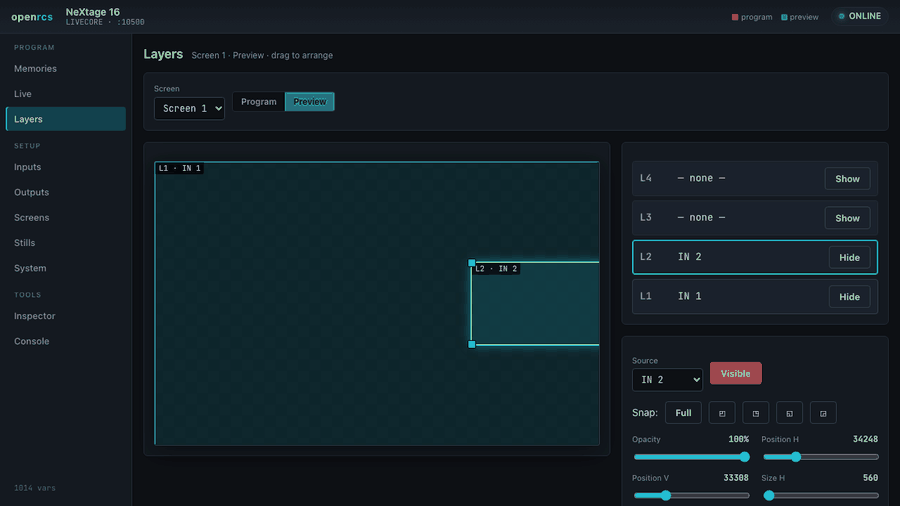
Task: Click the Layers page heading
Action: [x=163, y=55]
